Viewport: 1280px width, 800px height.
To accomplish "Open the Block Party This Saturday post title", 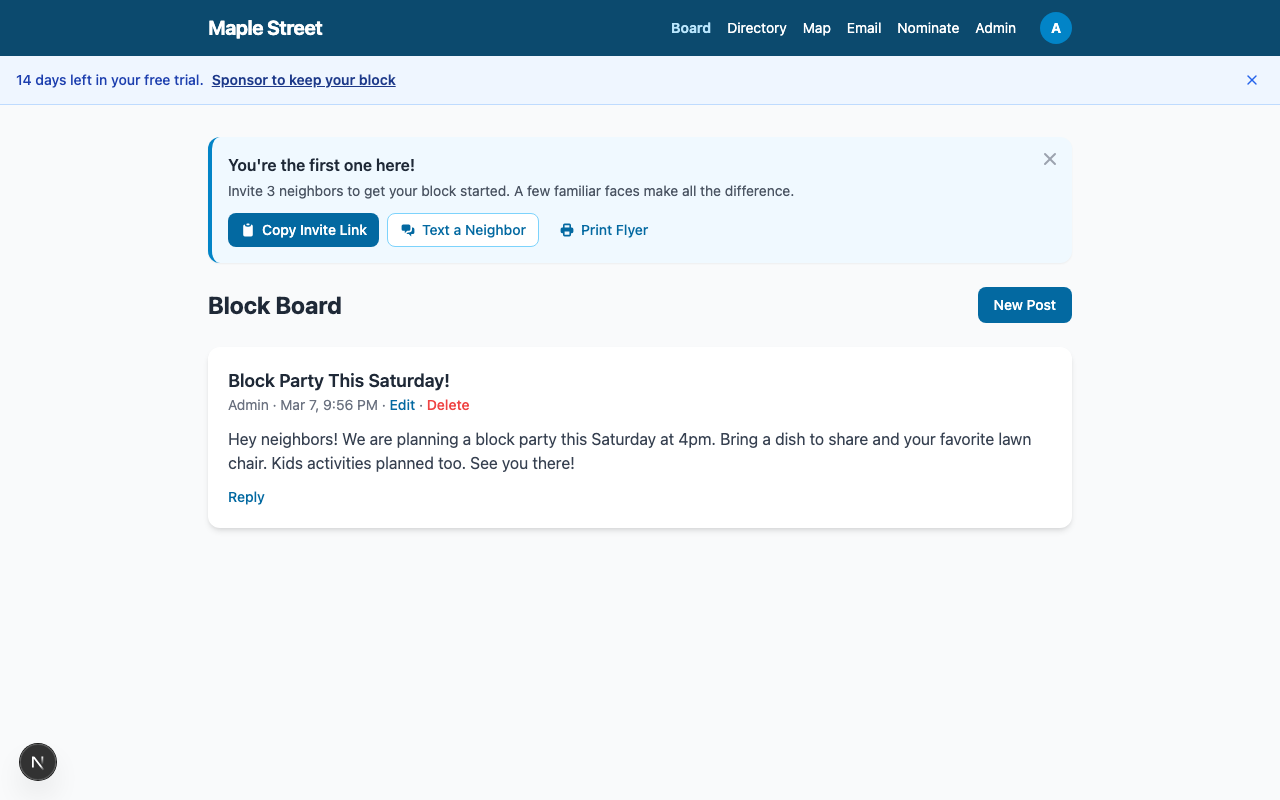I will click(x=339, y=380).
